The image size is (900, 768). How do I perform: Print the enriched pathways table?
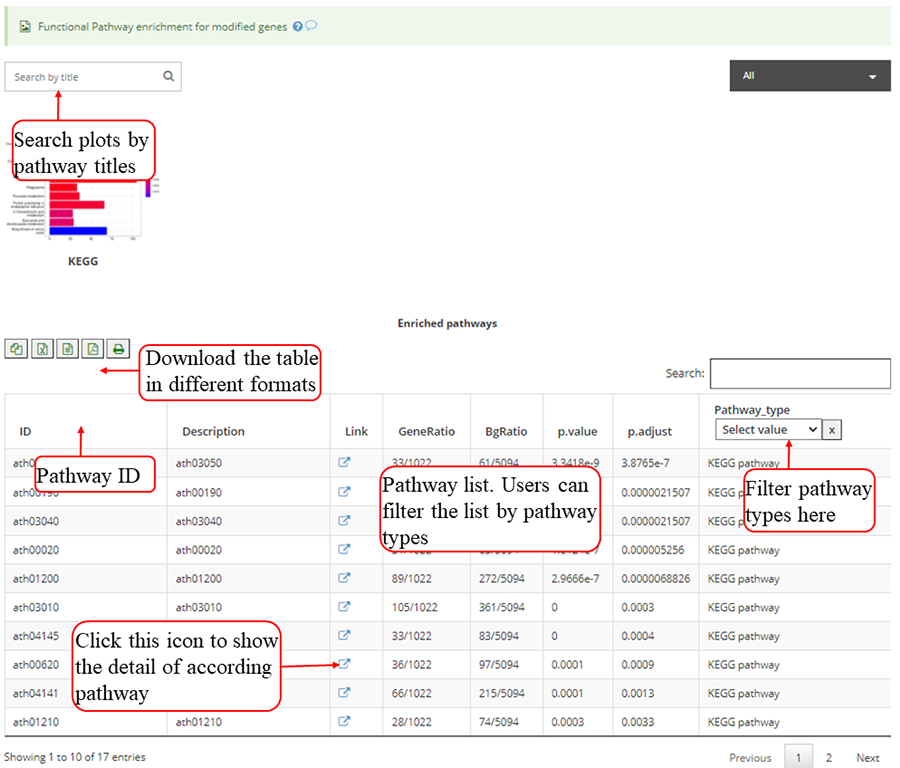coord(118,349)
